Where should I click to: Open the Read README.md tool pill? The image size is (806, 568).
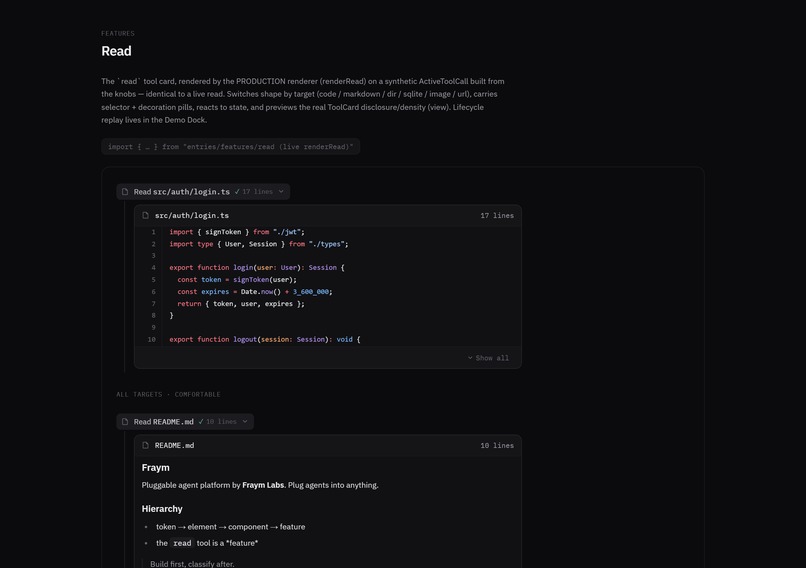pos(185,422)
